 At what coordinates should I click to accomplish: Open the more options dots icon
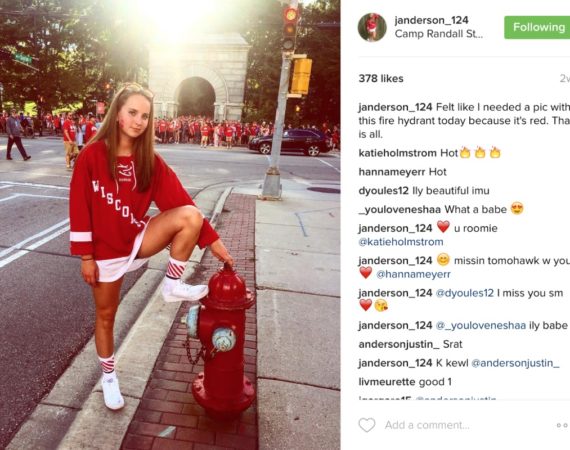click(x=563, y=425)
